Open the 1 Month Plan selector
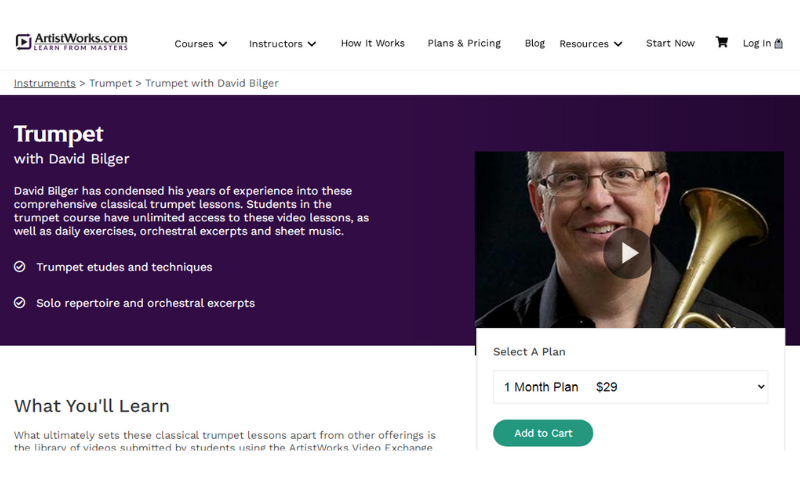Image resolution: width=800 pixels, height=500 pixels. click(630, 387)
